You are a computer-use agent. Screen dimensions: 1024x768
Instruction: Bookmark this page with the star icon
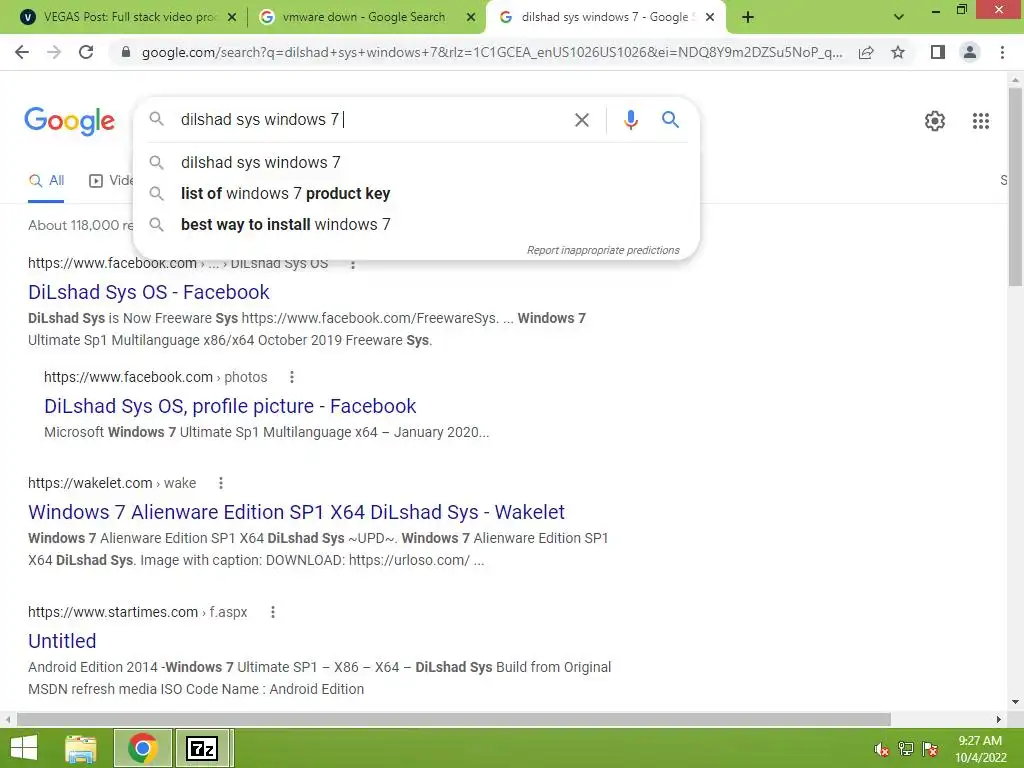[x=898, y=52]
